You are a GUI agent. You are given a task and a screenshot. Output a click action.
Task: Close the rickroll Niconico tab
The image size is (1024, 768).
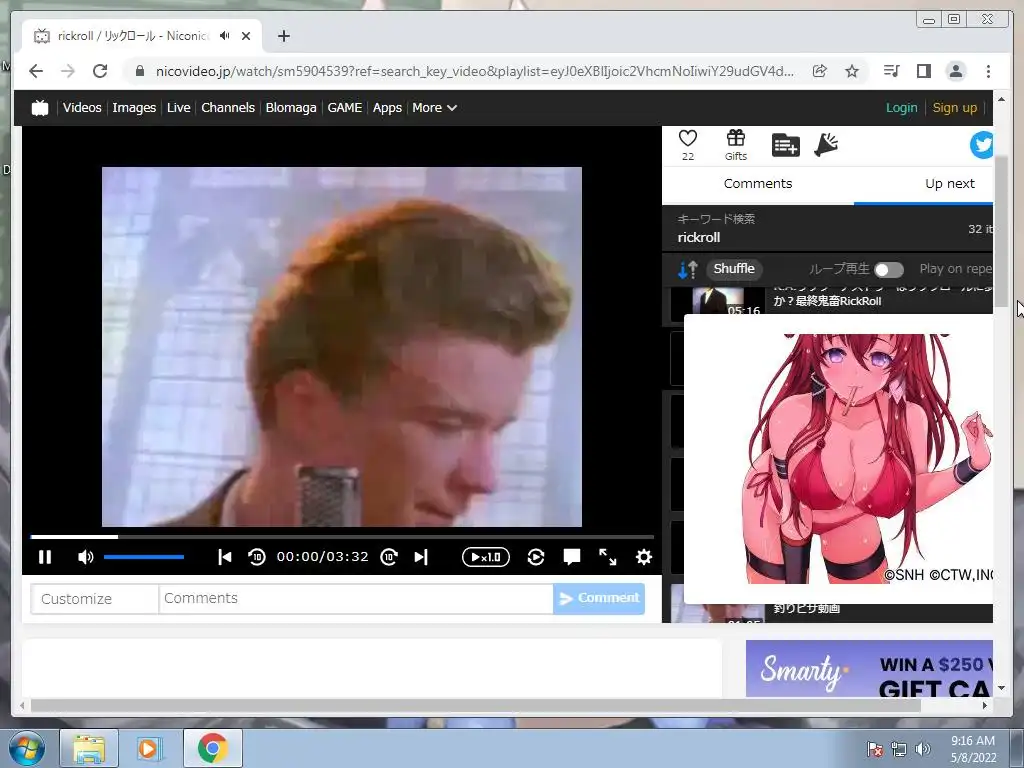246,36
